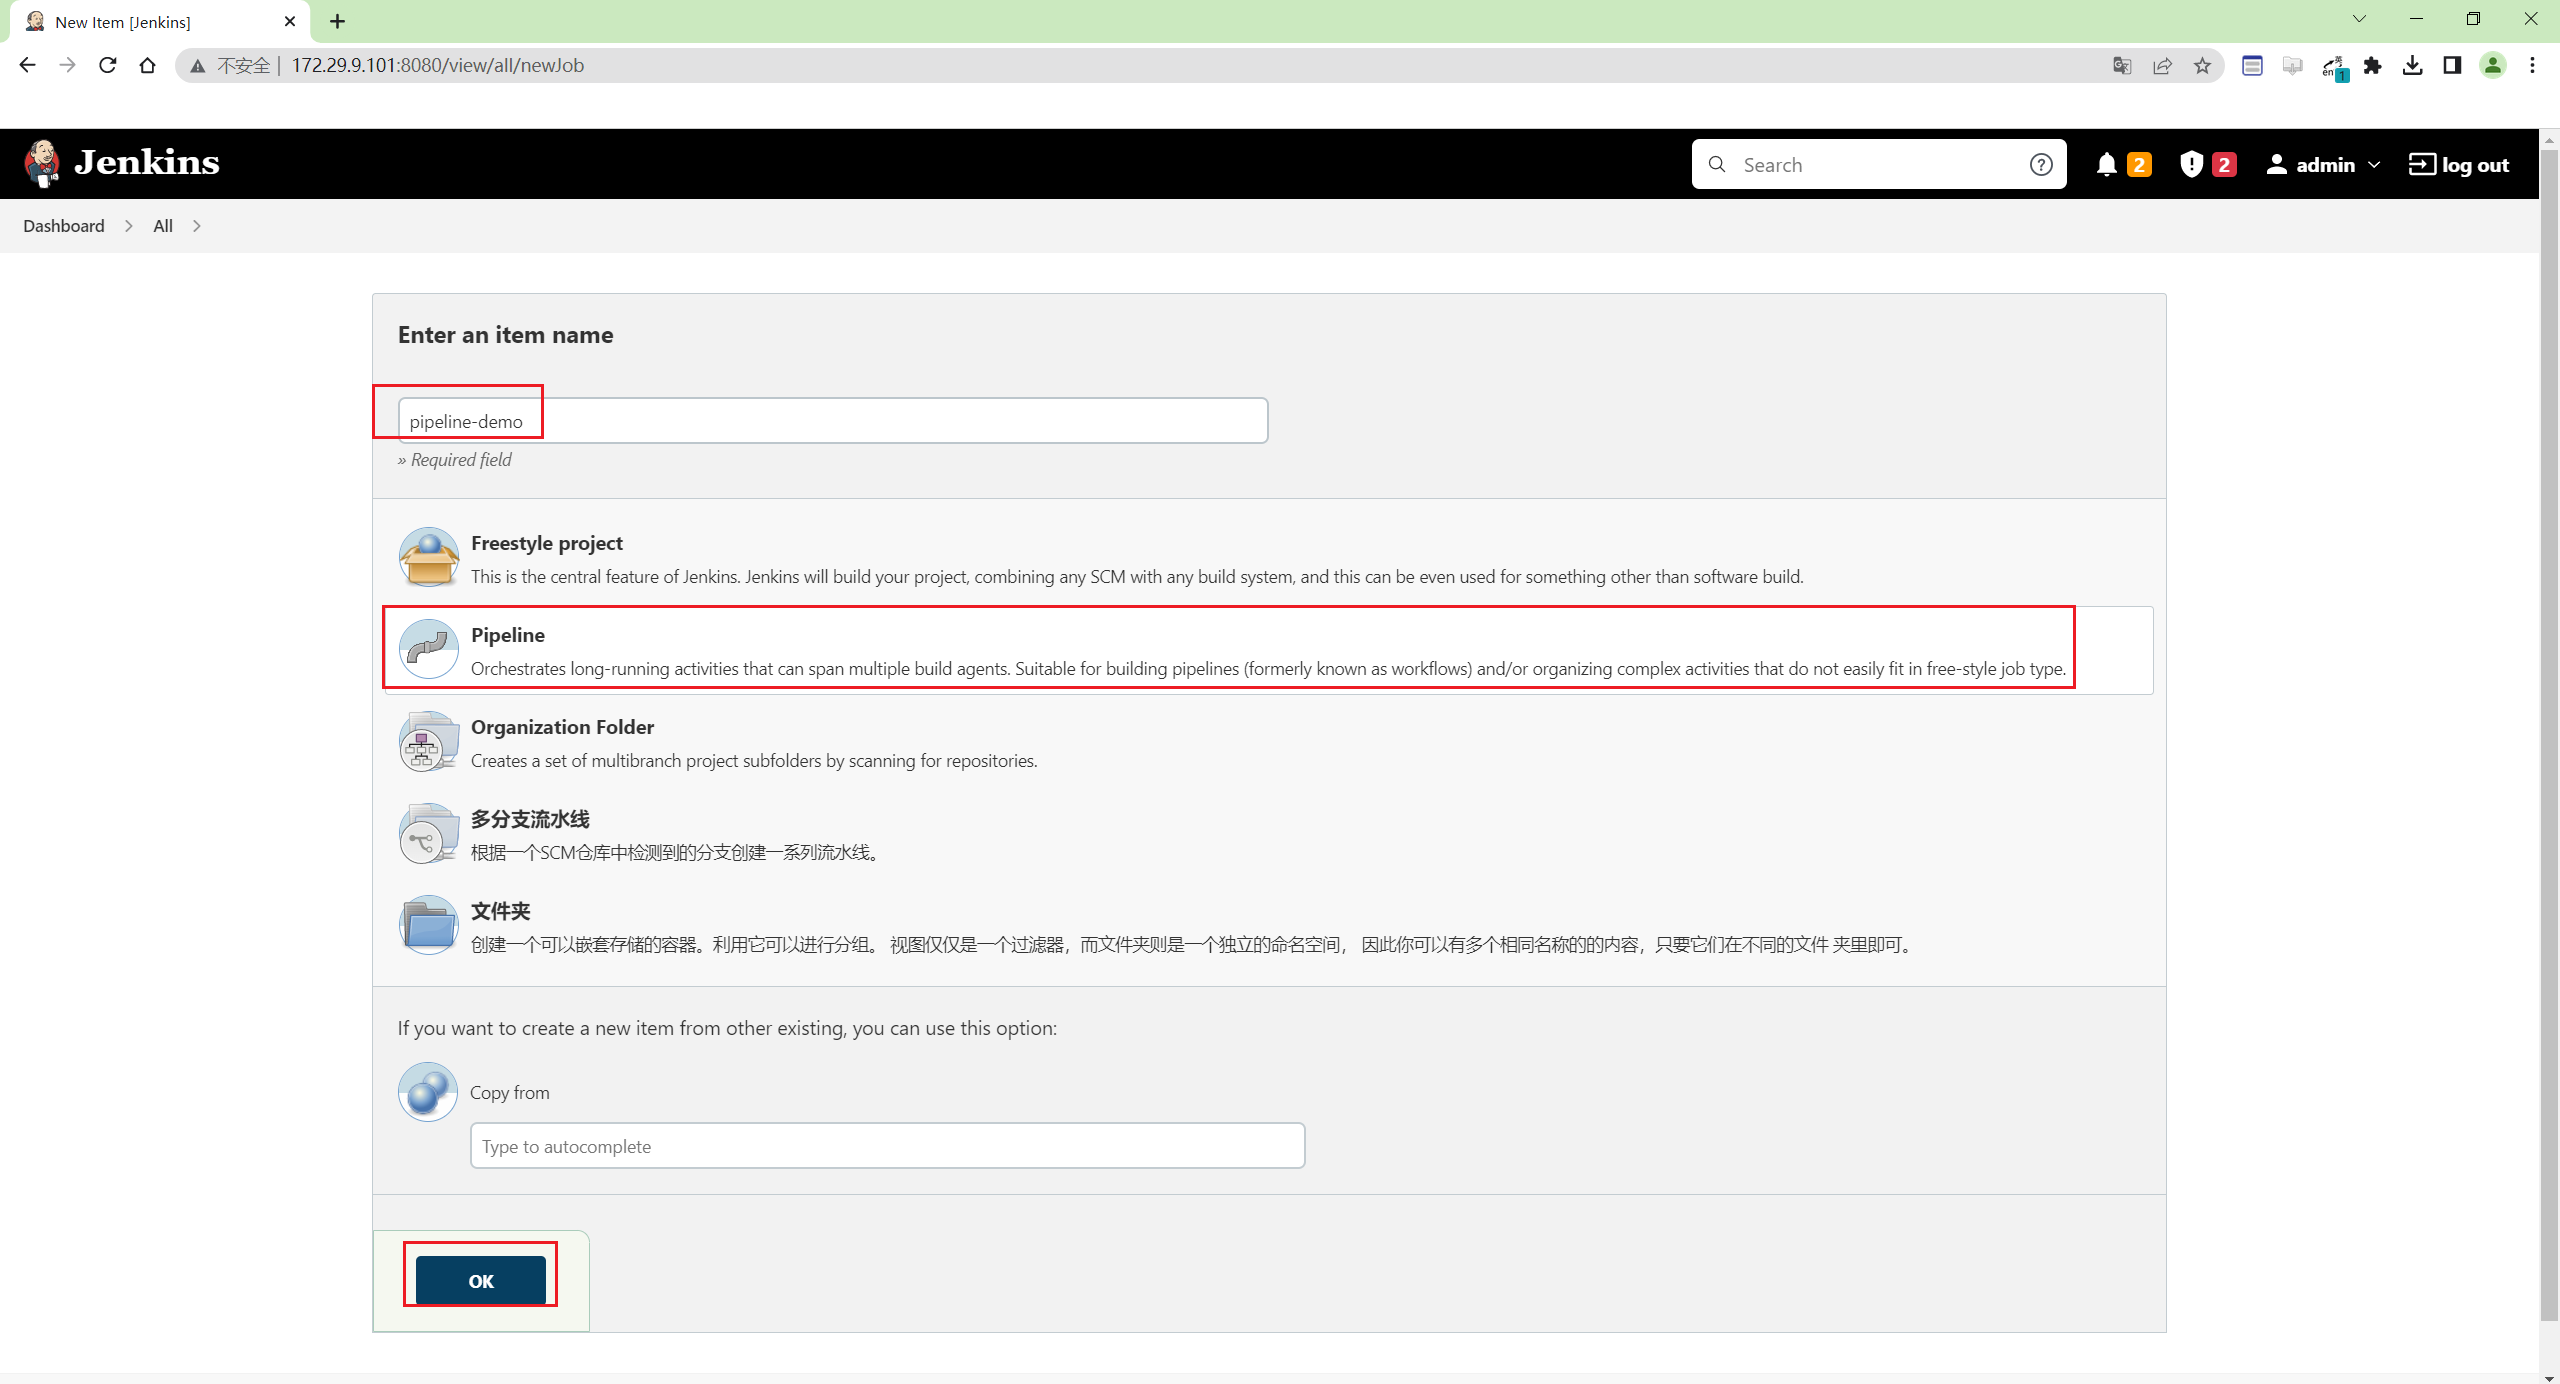
Task: Close the New Item [Jenkins] tab
Action: 290,21
